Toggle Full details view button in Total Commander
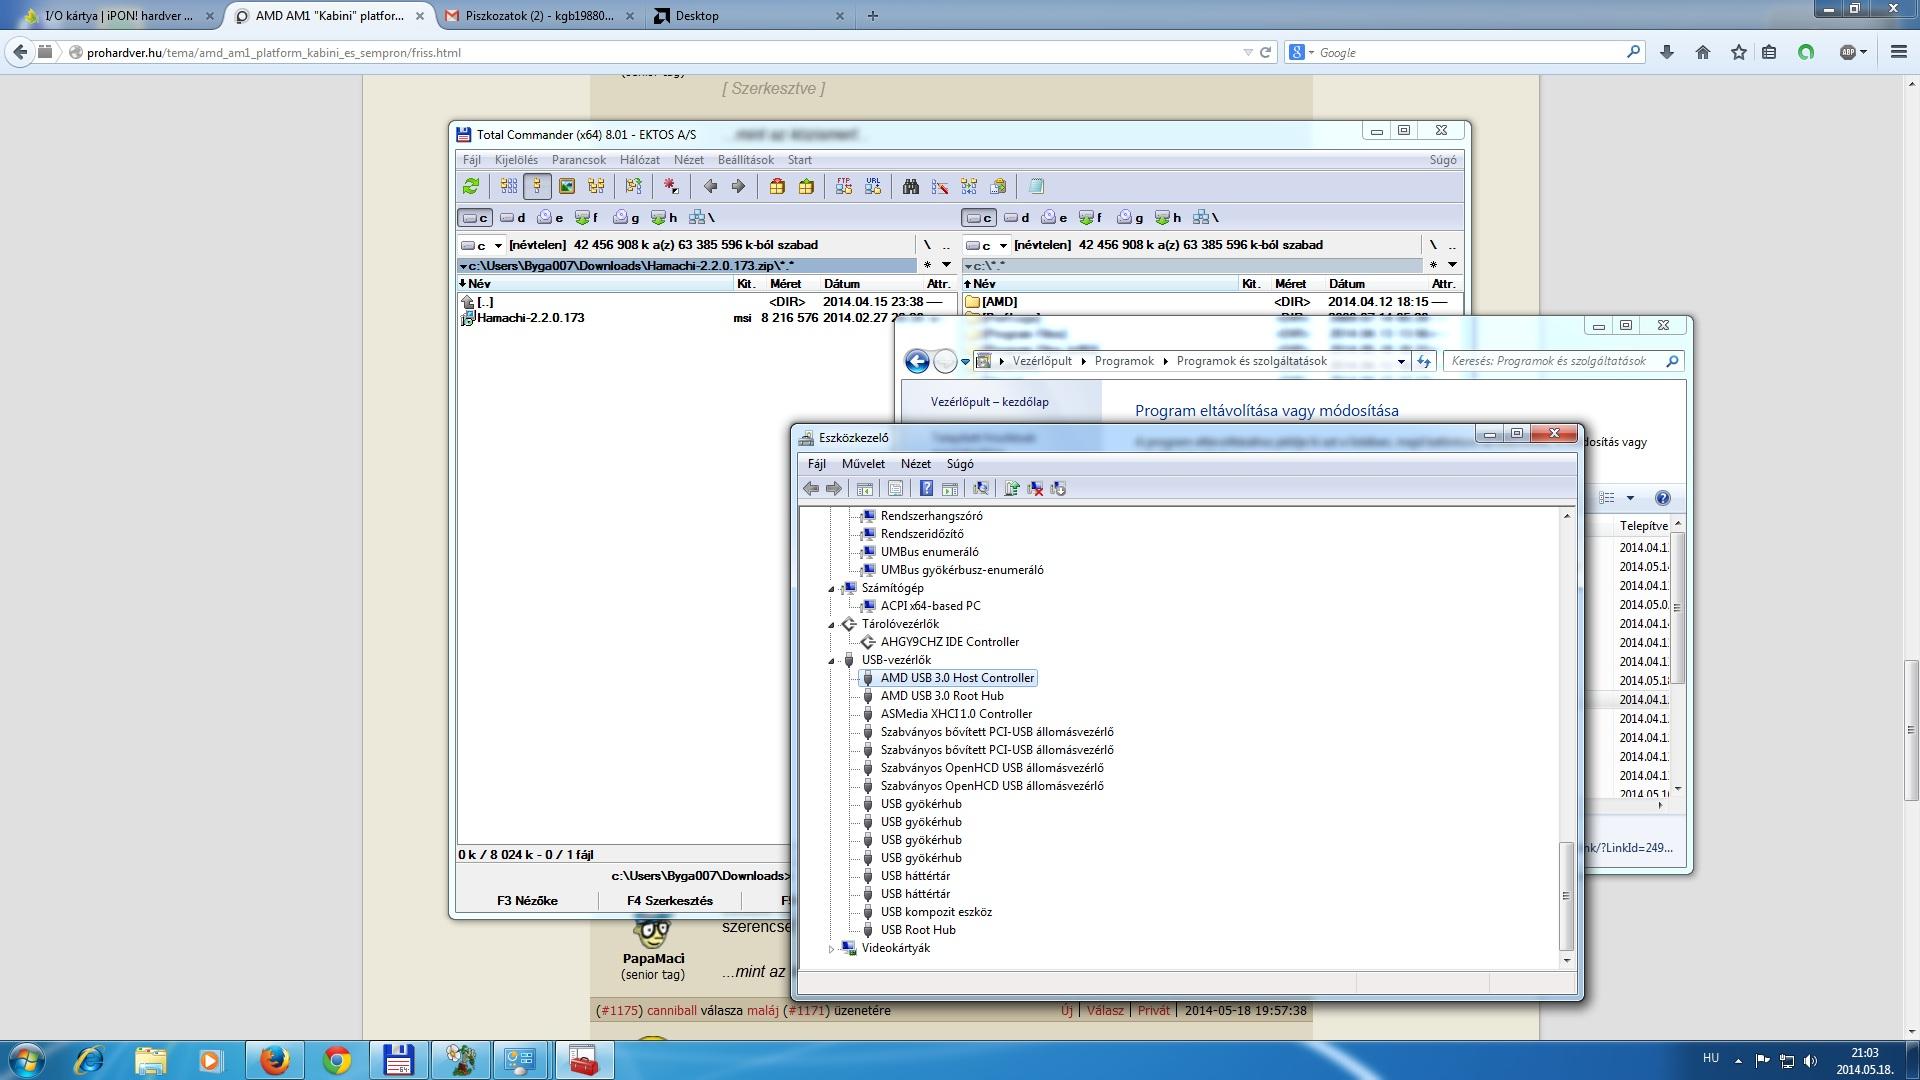 [537, 187]
